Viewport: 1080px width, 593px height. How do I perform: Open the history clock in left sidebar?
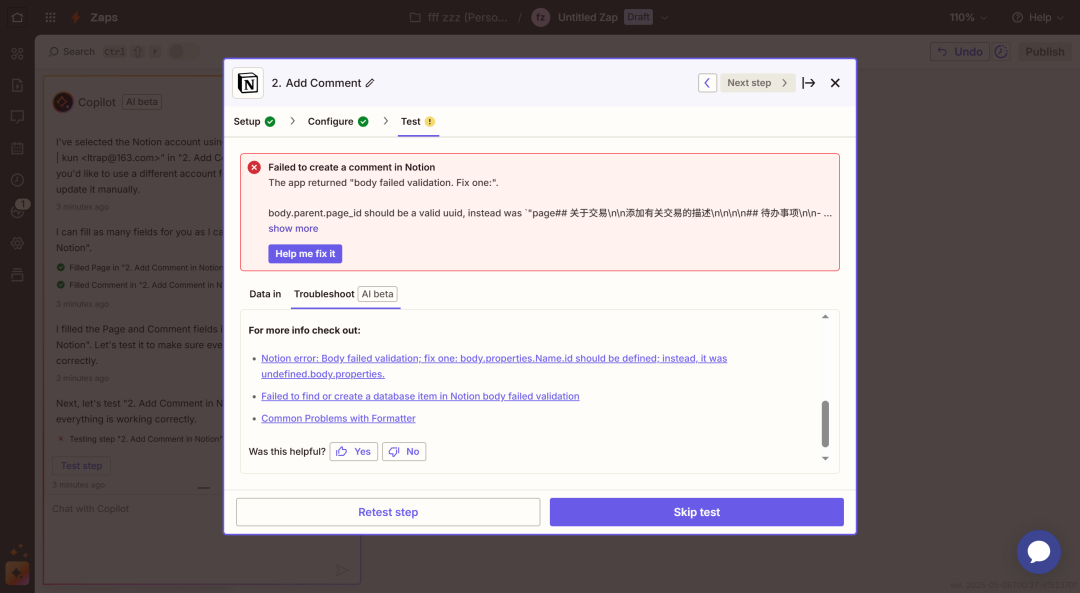[17, 180]
